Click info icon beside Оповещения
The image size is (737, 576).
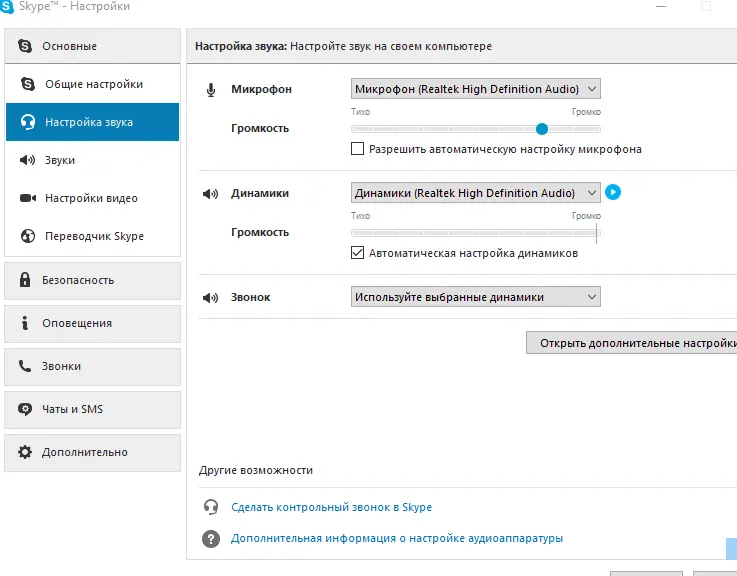[x=24, y=323]
